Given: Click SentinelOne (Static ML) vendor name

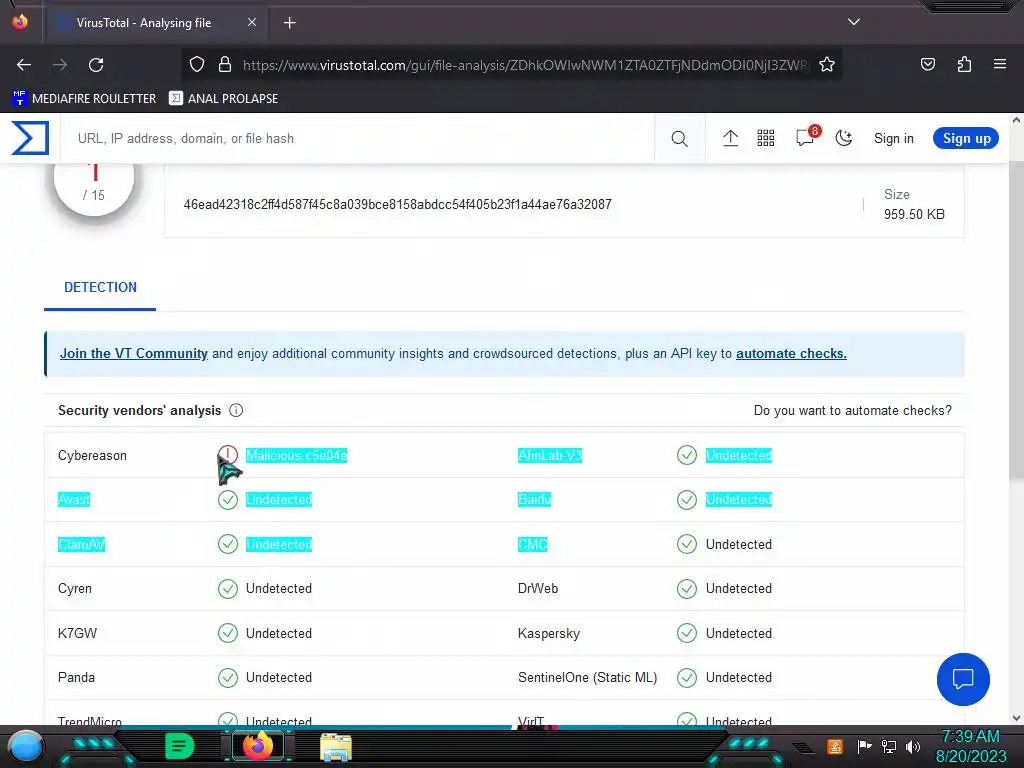Looking at the screenshot, I should click(587, 677).
